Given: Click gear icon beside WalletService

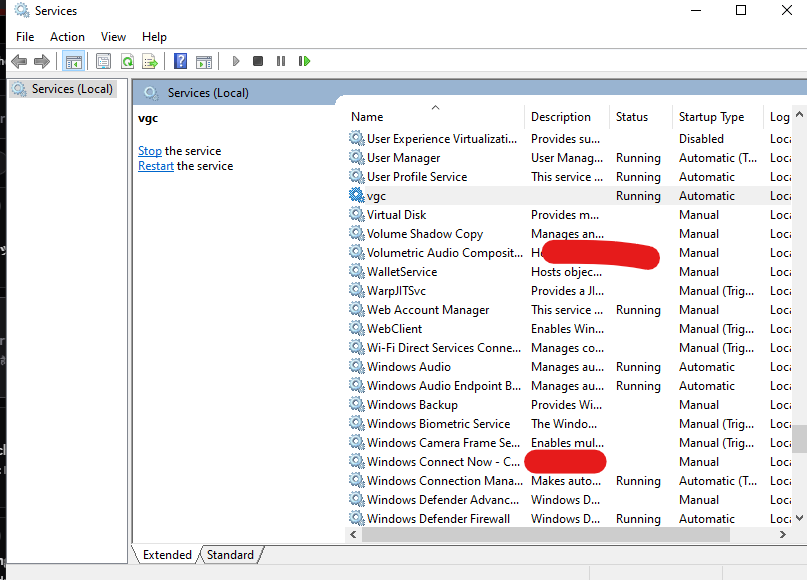Looking at the screenshot, I should (356, 272).
